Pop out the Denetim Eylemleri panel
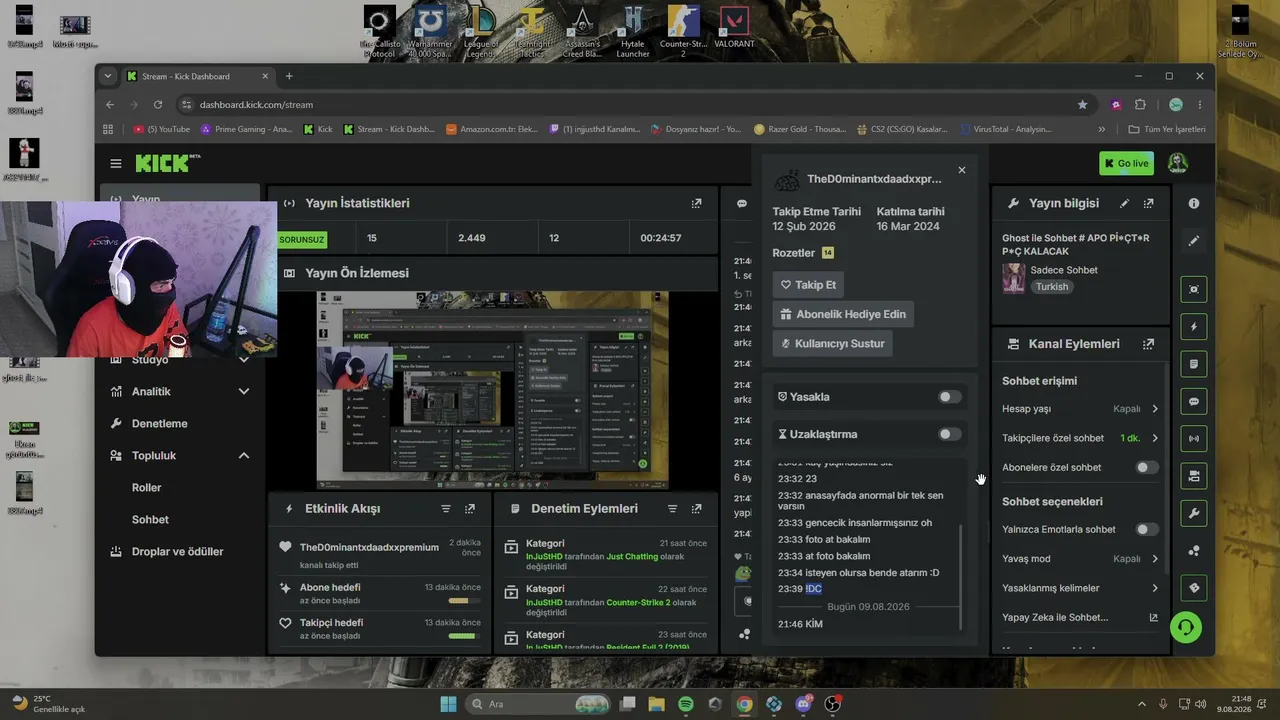 (696, 509)
